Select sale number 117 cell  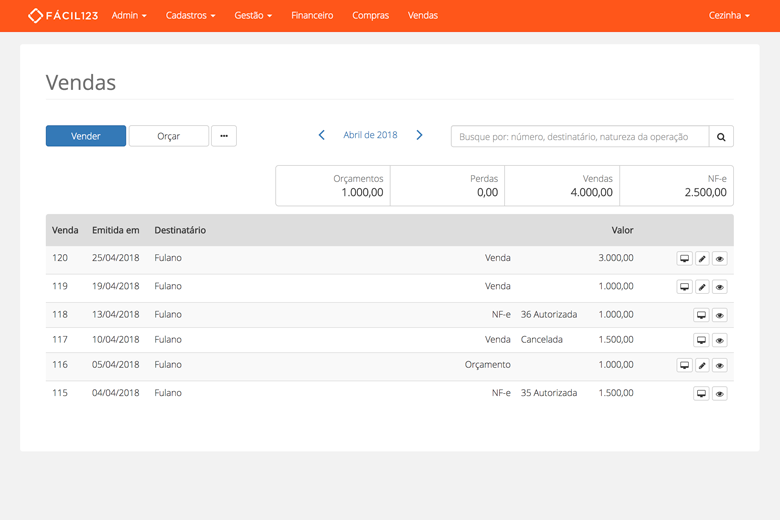[x=60, y=339]
